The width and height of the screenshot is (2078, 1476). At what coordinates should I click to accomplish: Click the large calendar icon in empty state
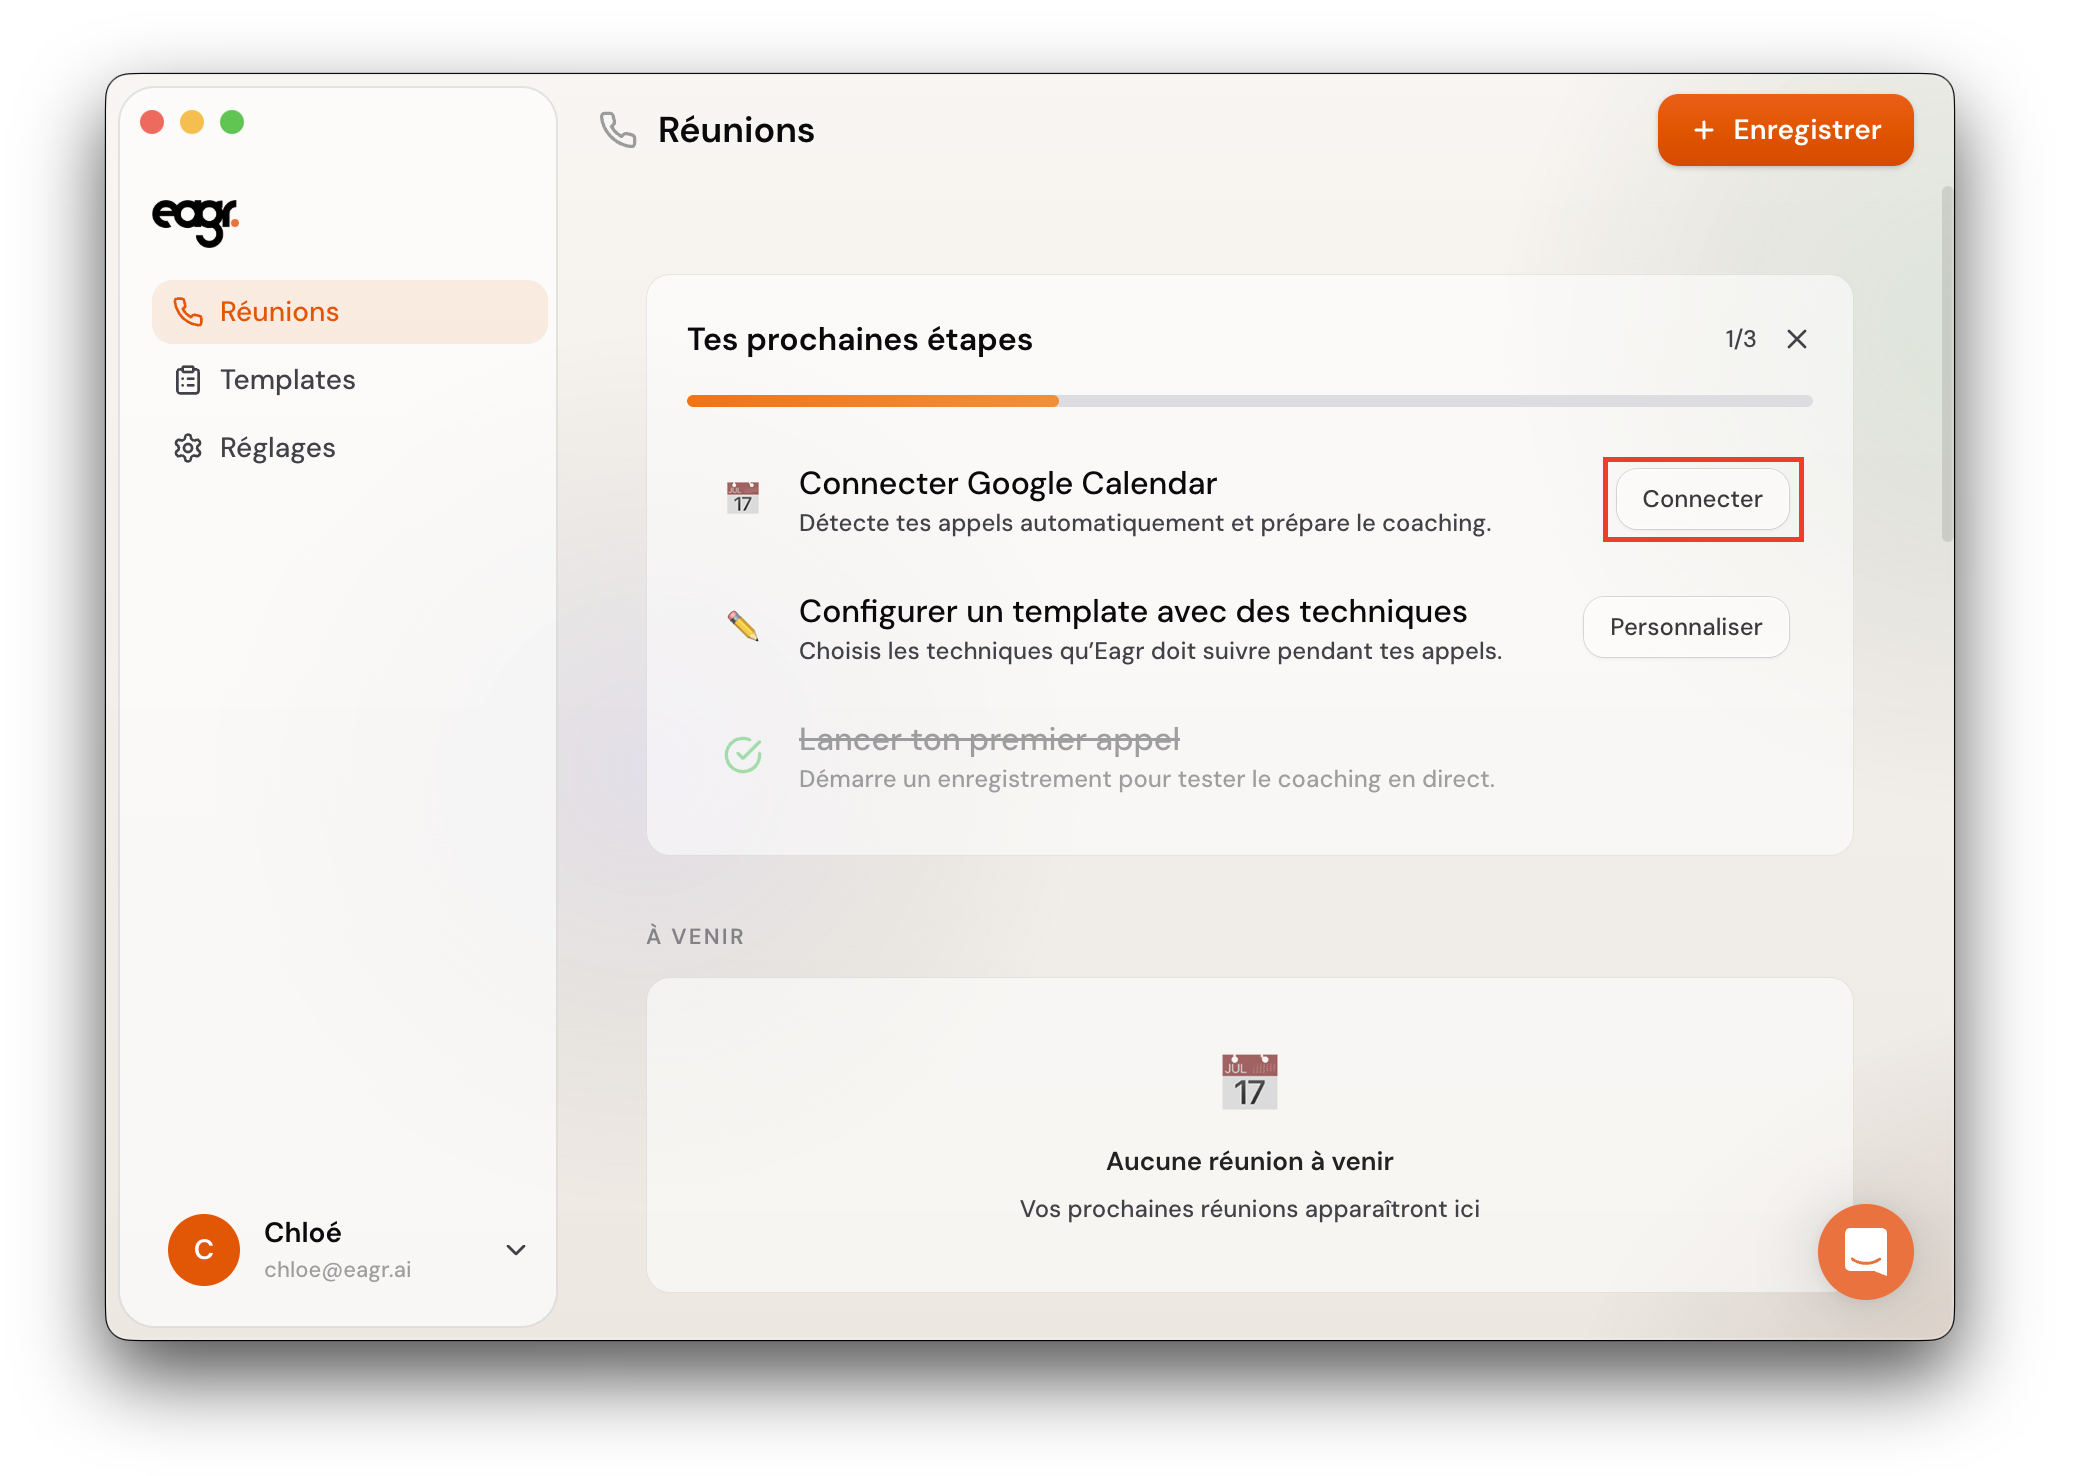[x=1249, y=1081]
